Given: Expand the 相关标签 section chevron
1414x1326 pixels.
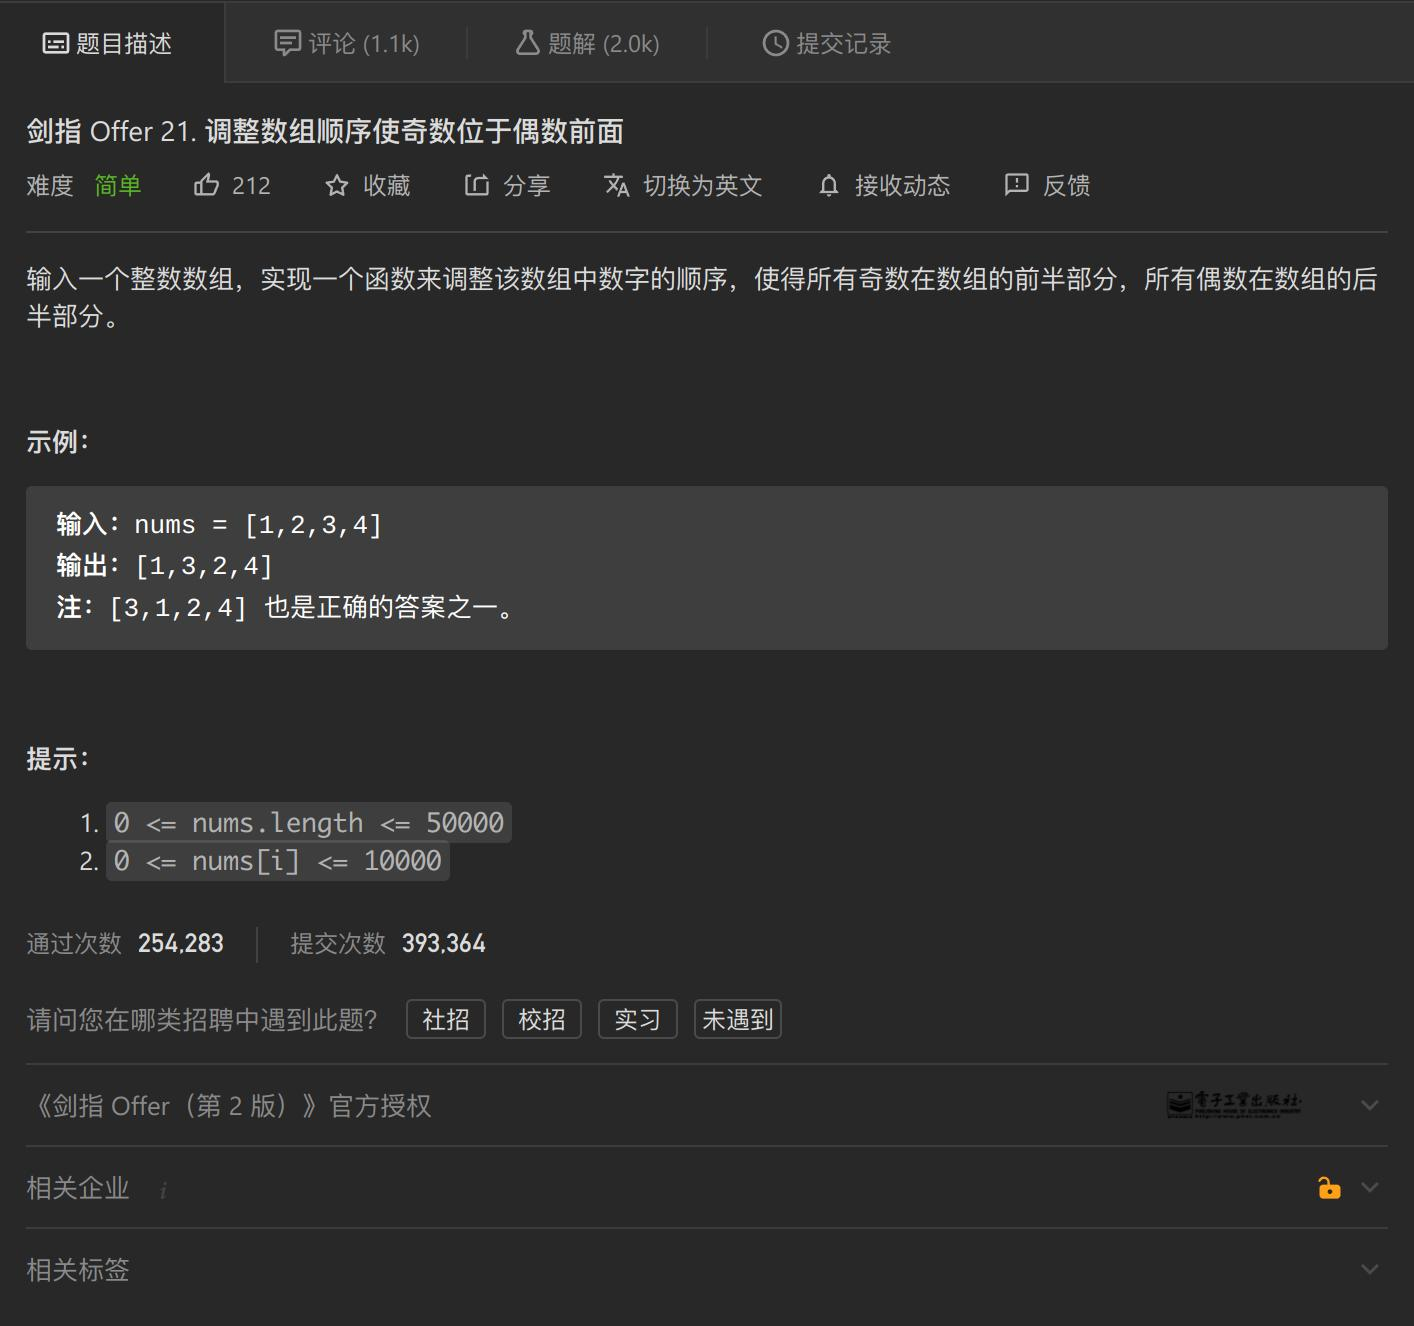Looking at the screenshot, I should point(1370,1269).
